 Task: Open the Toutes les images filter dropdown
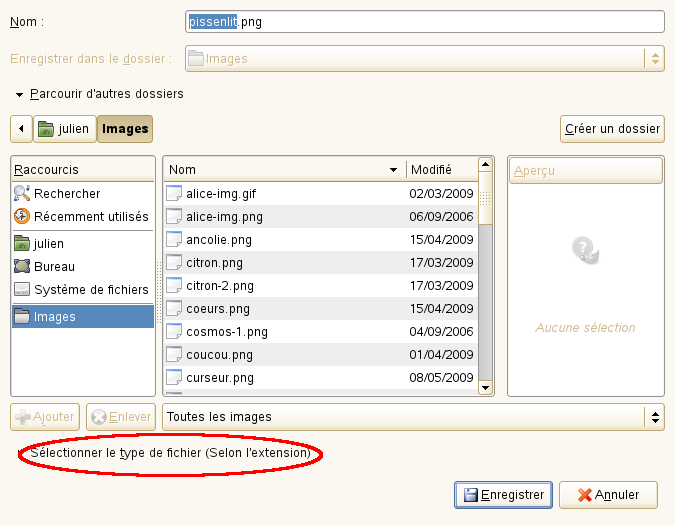(x=413, y=417)
